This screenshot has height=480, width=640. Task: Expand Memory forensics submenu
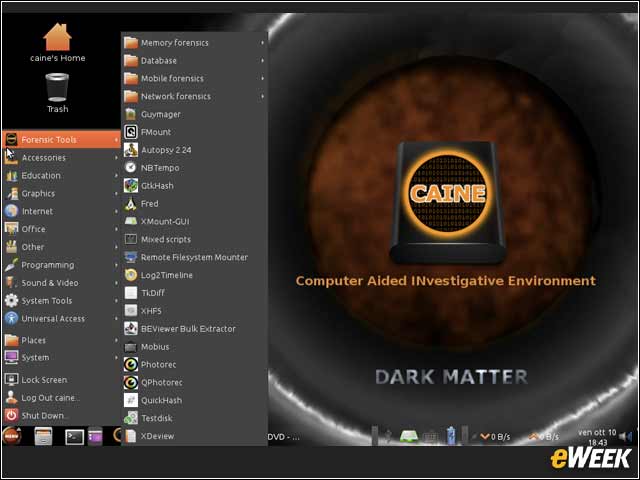point(194,42)
